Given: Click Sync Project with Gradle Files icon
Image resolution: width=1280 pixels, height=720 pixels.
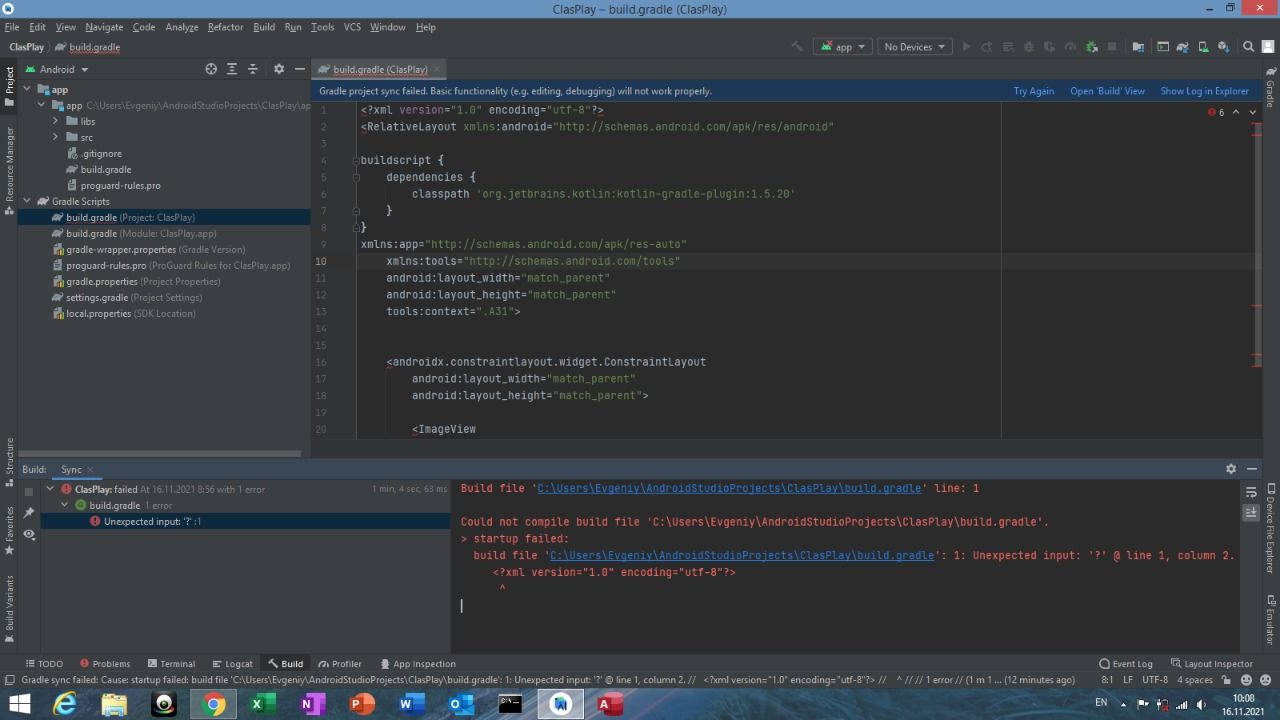Looking at the screenshot, I should 1183,47.
